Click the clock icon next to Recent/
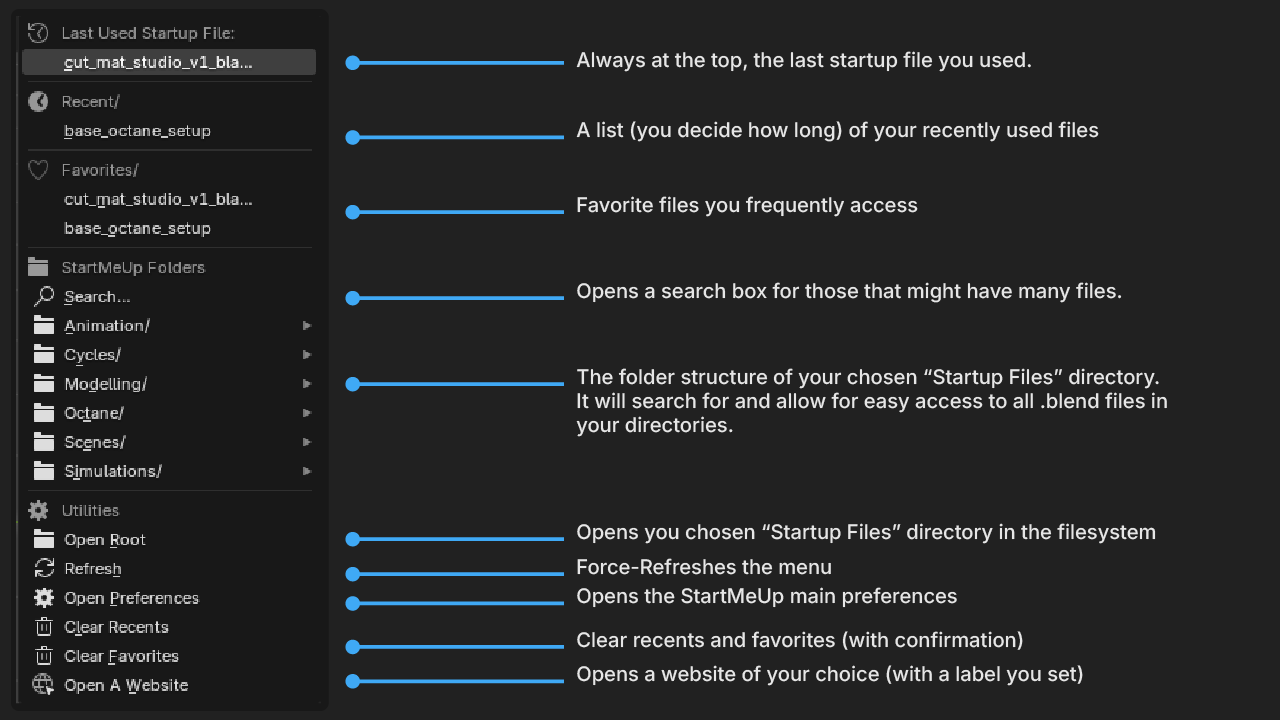The image size is (1280, 720). pyautogui.click(x=38, y=101)
